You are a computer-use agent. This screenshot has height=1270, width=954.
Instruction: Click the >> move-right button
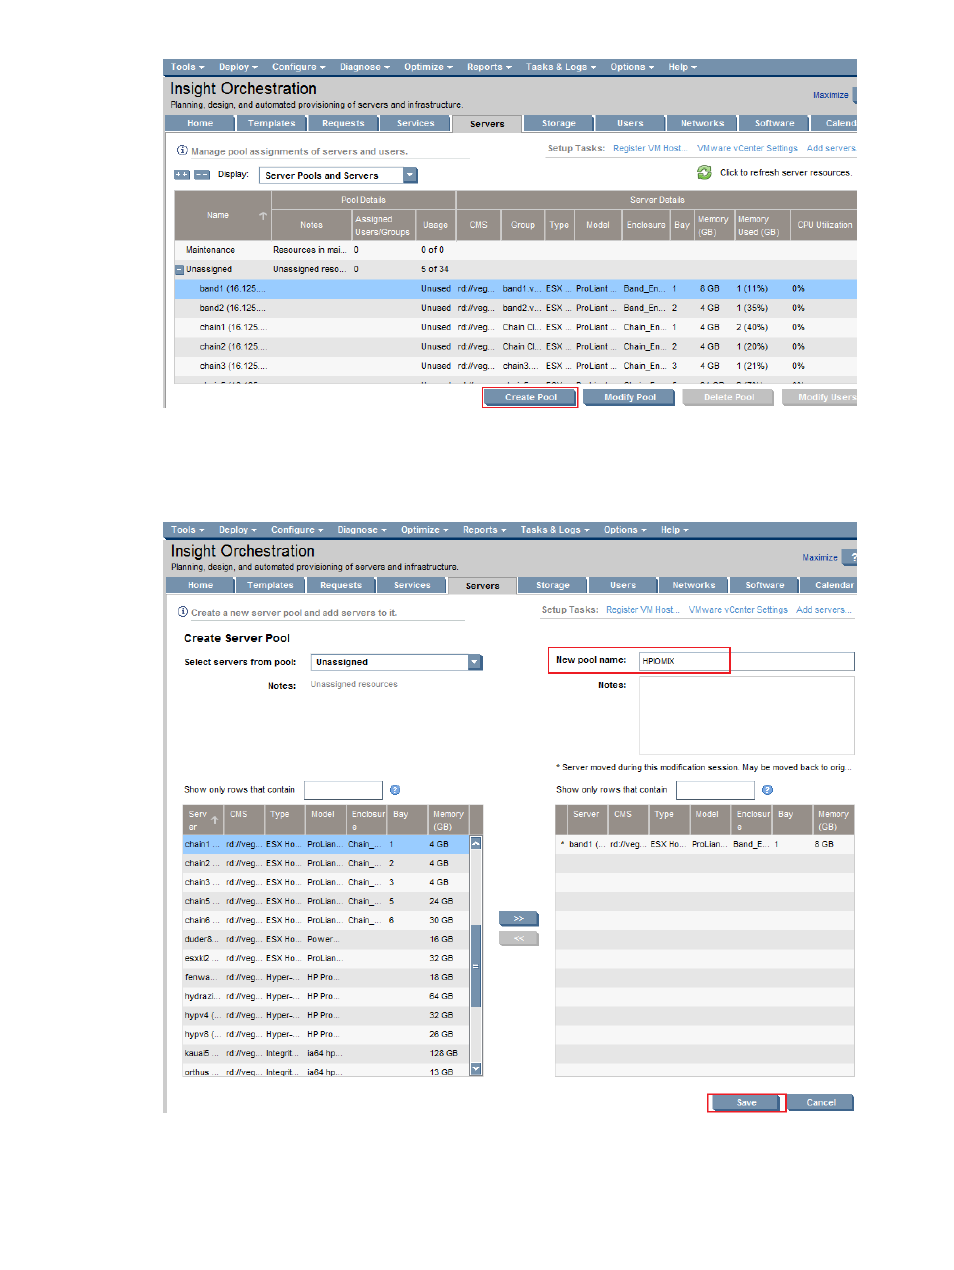click(x=518, y=919)
